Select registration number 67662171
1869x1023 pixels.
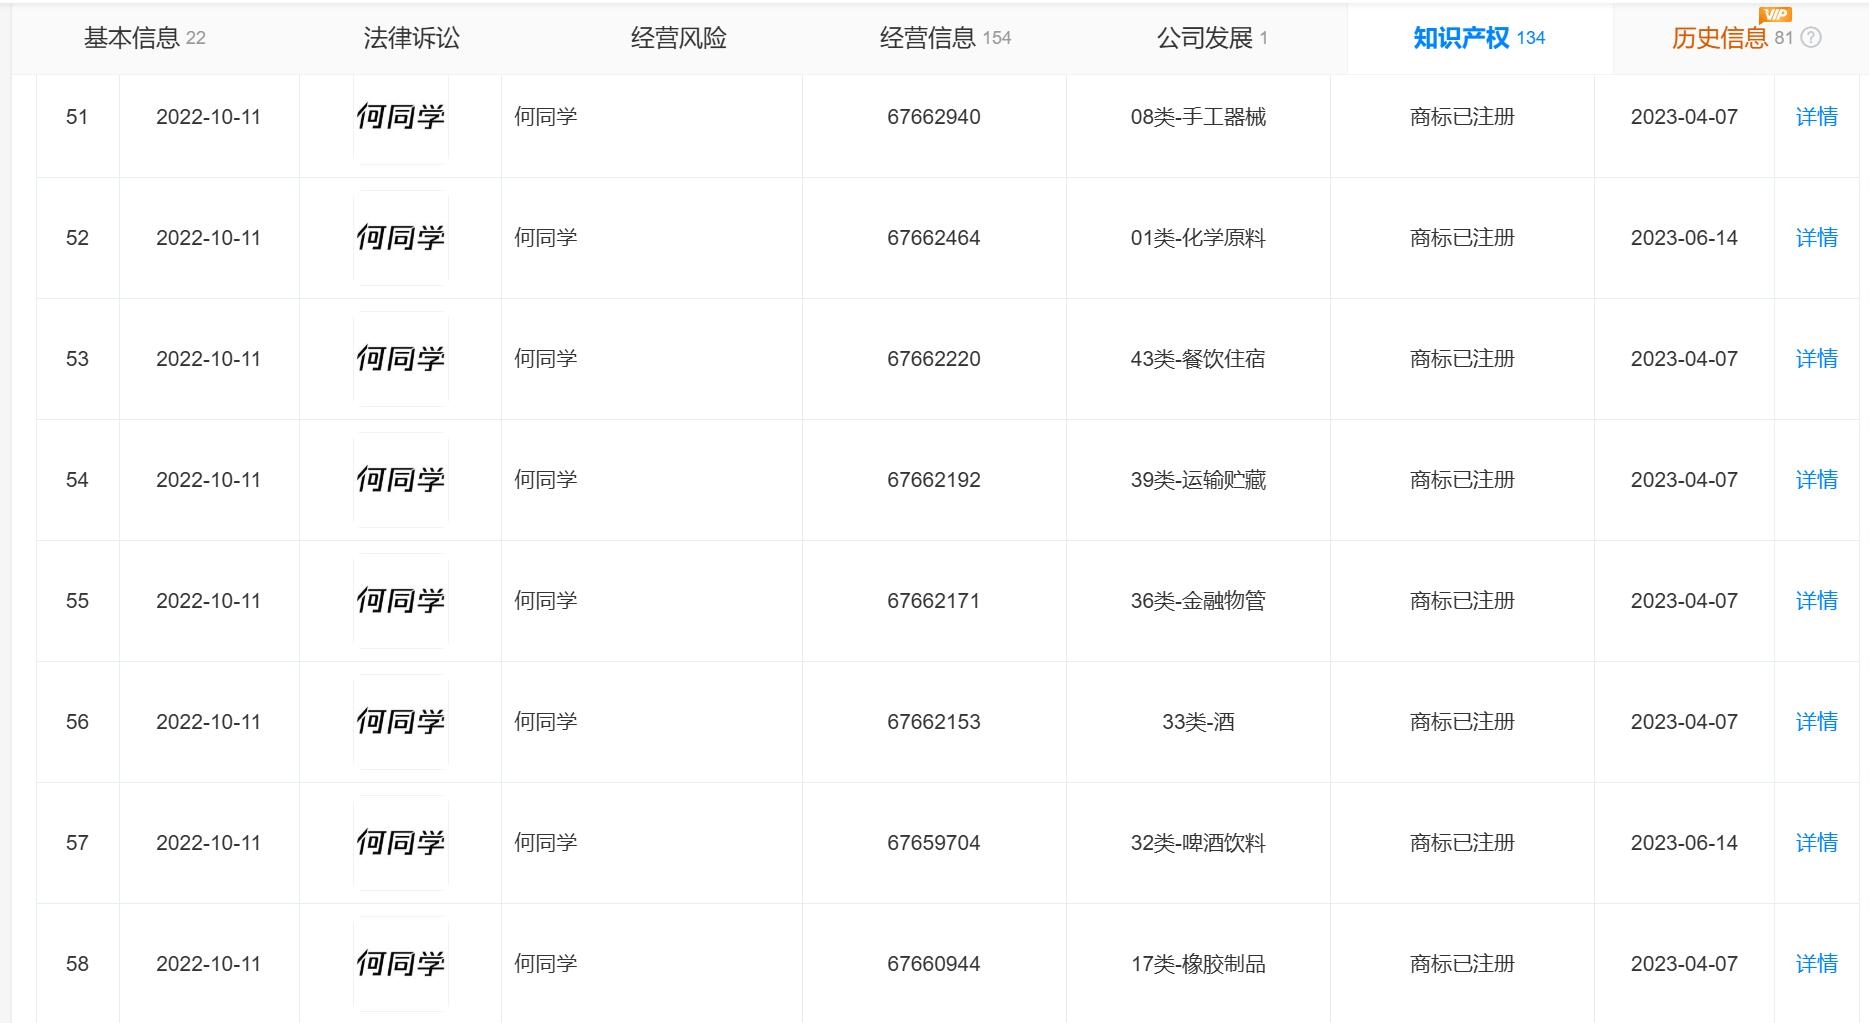[x=934, y=601]
